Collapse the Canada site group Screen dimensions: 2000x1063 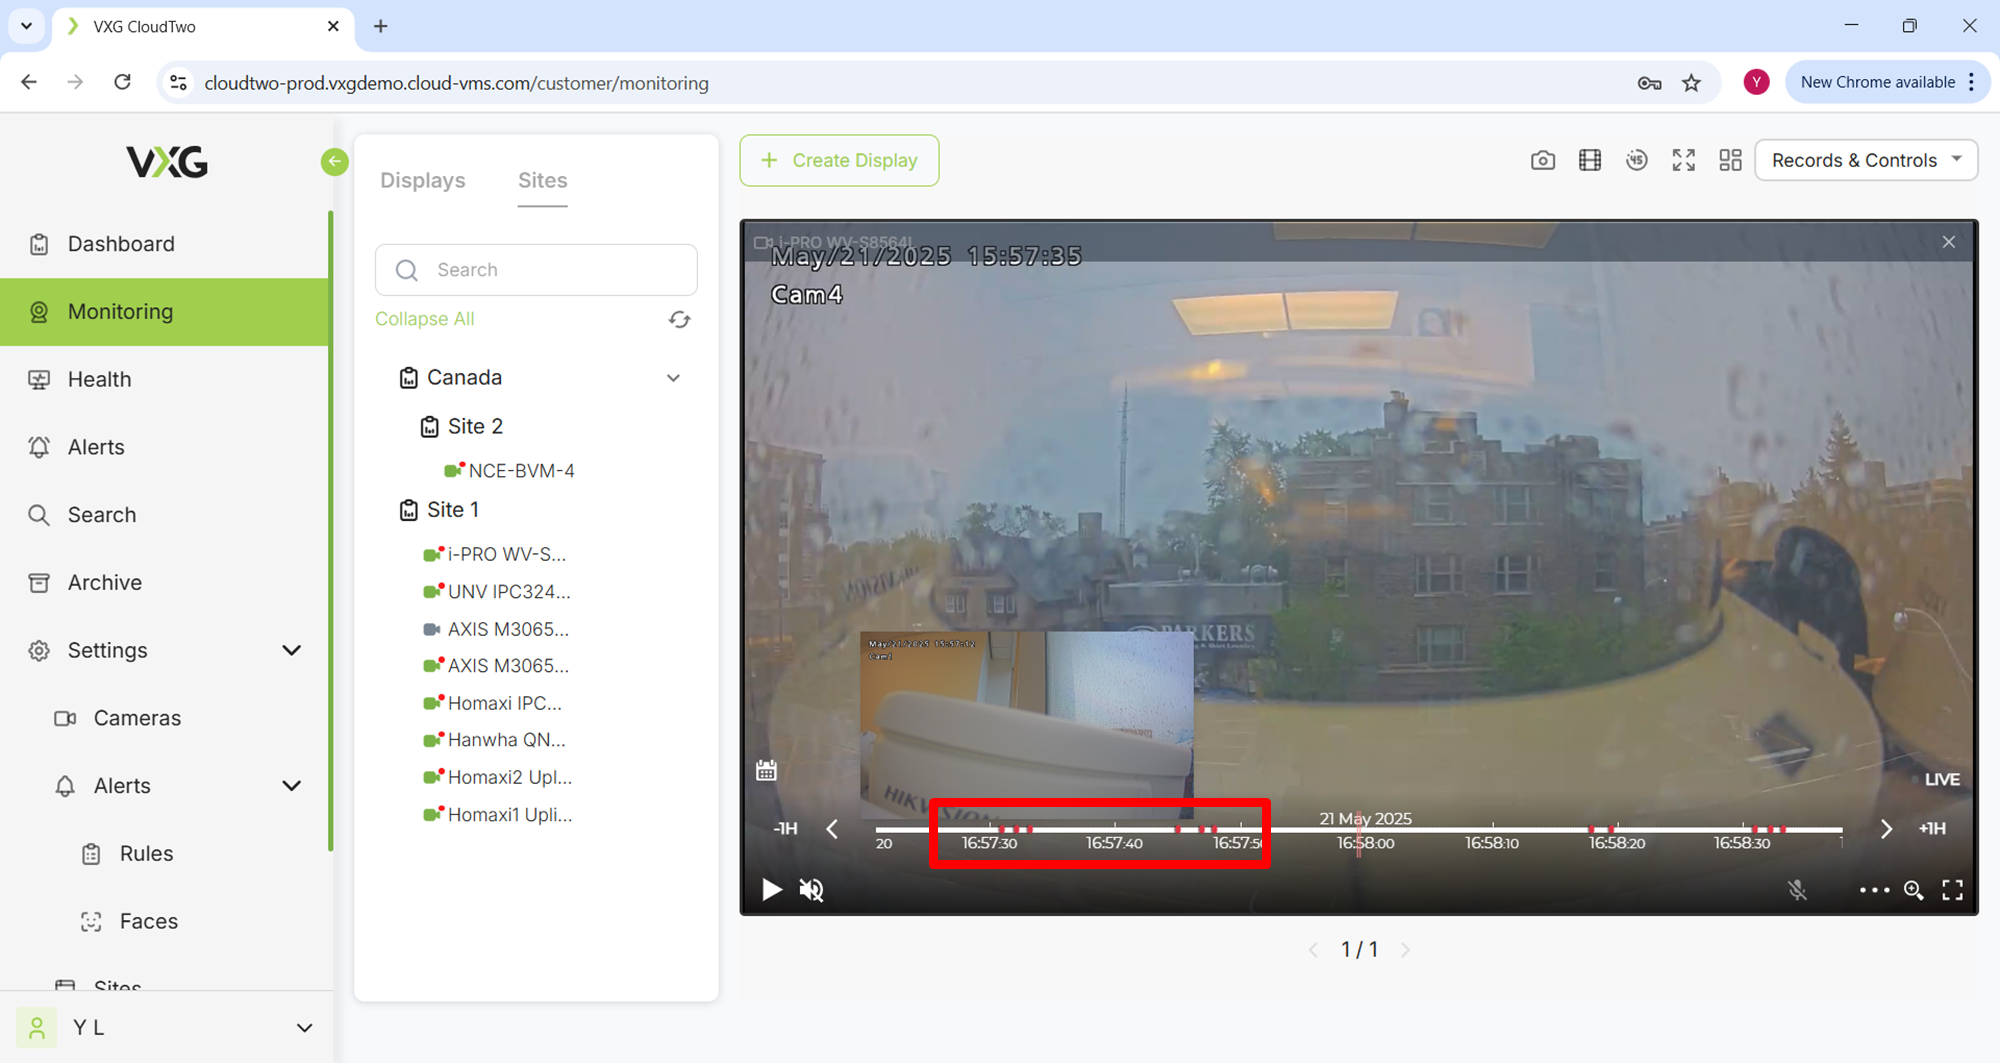point(673,378)
